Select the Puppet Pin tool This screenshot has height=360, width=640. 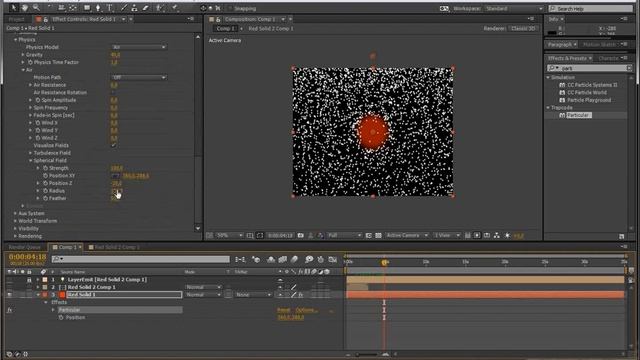(x=175, y=8)
